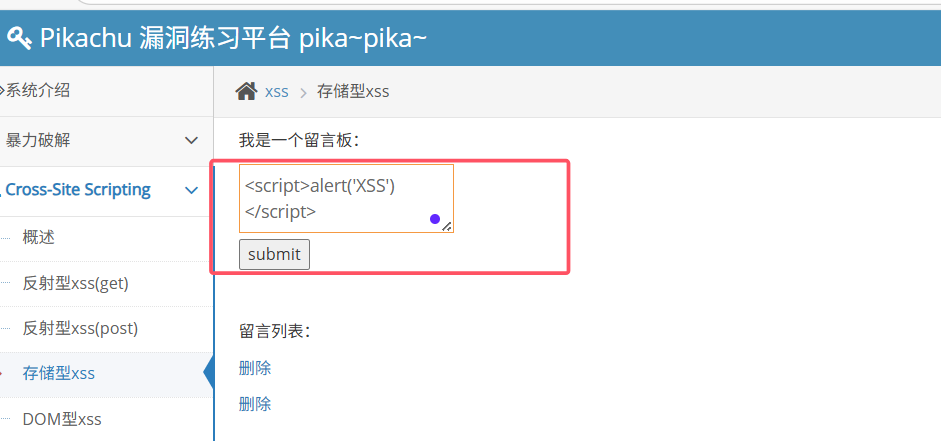Click the purple dot icon in the textarea
The width and height of the screenshot is (941, 441).
pyautogui.click(x=435, y=219)
